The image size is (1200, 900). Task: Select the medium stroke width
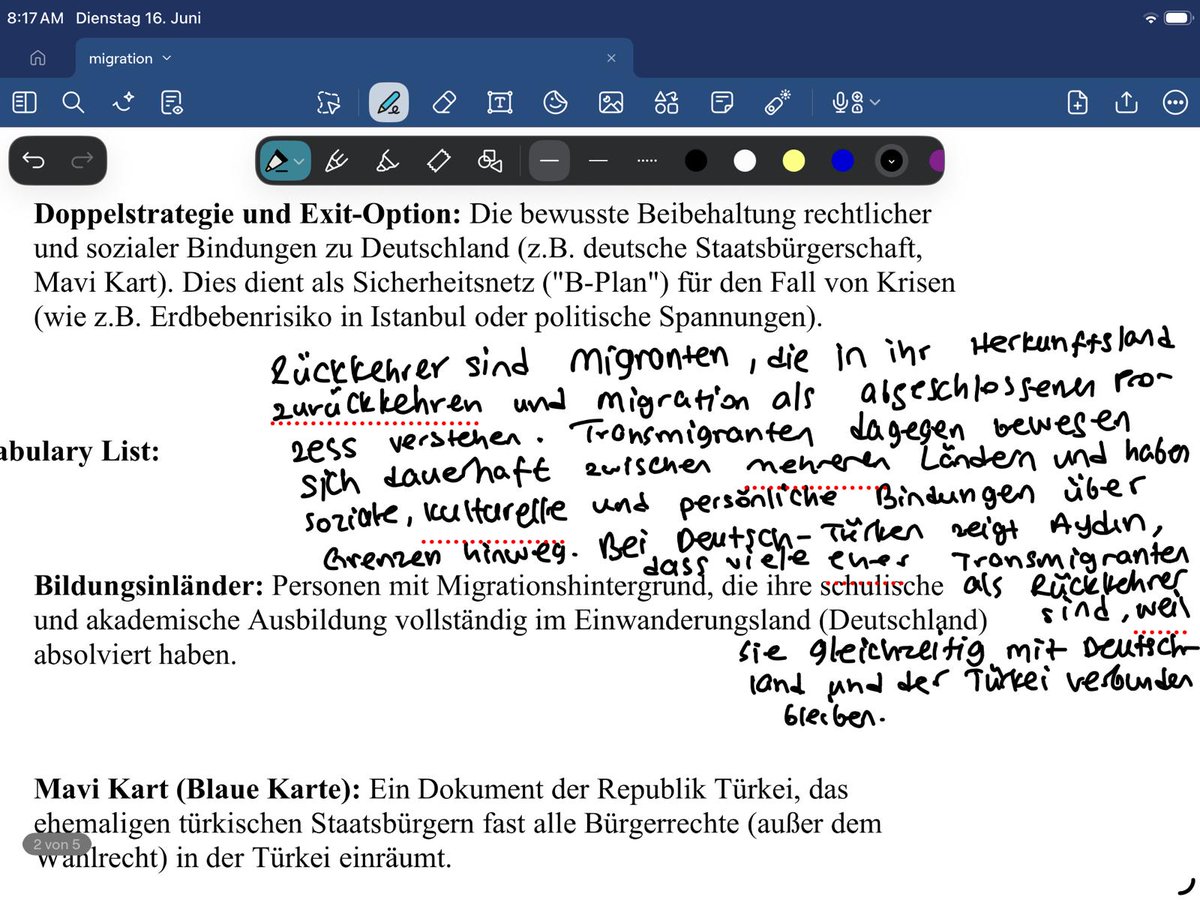tap(598, 160)
